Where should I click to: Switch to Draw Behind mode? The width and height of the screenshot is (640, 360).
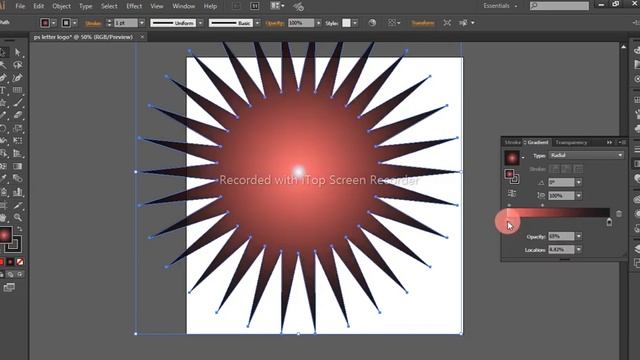pyautogui.click(x=10, y=274)
